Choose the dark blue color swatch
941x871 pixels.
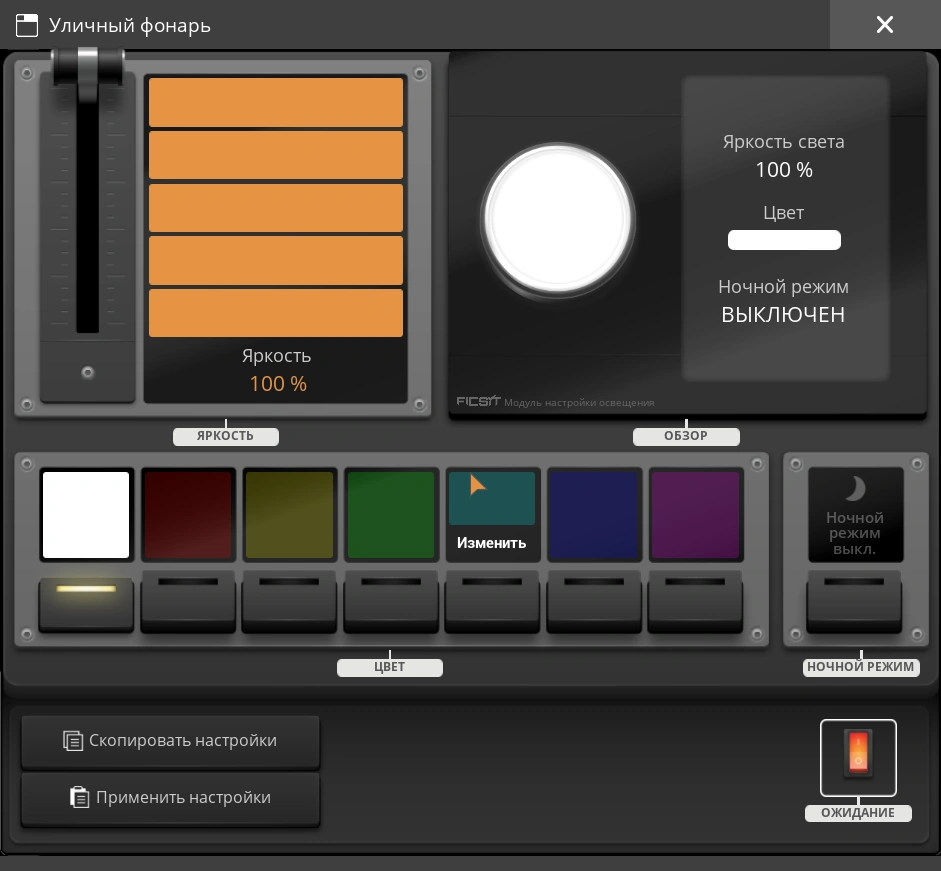pyautogui.click(x=594, y=515)
